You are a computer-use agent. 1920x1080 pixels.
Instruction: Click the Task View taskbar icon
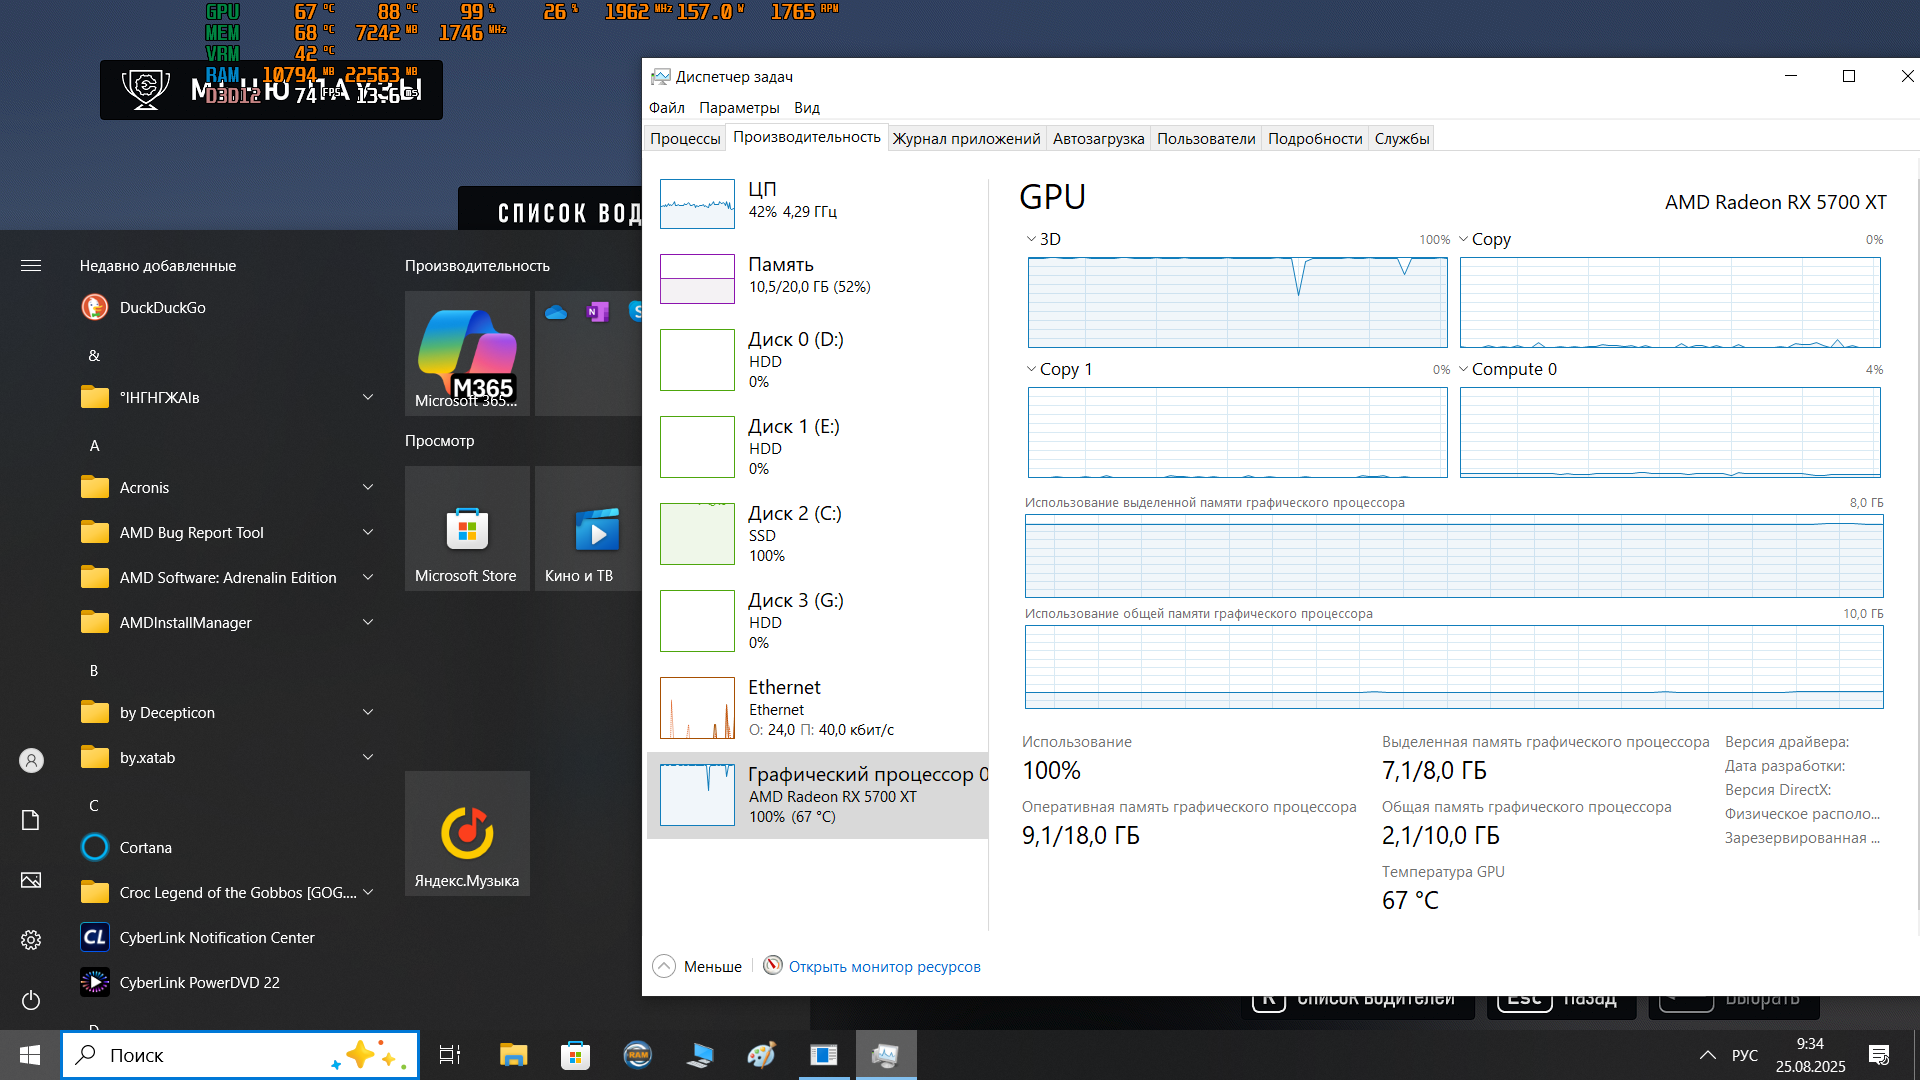pyautogui.click(x=450, y=1055)
